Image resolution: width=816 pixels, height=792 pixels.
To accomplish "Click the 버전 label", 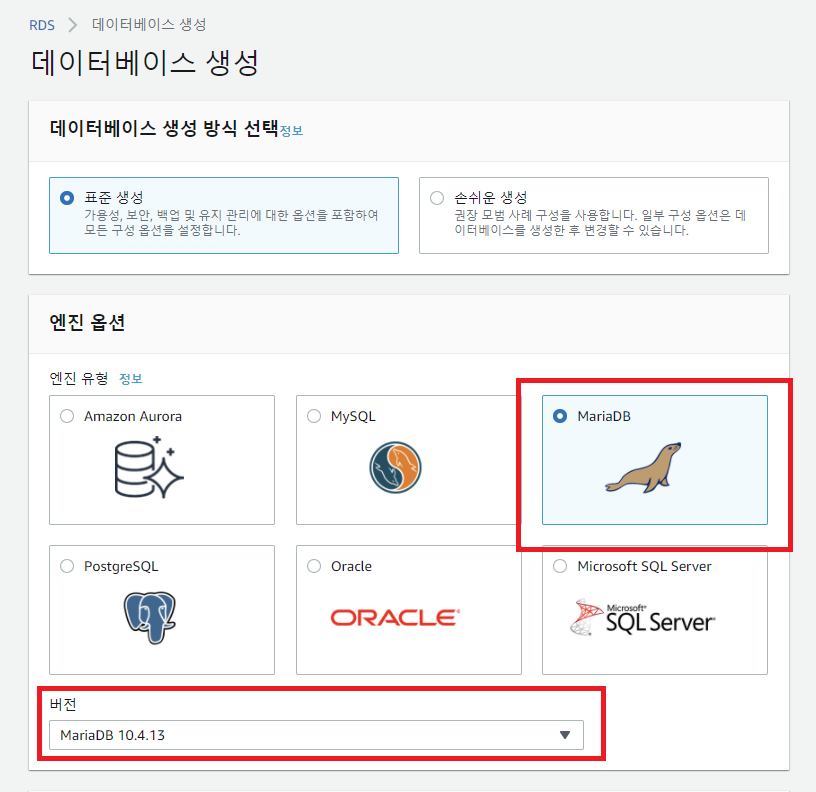I will (x=63, y=705).
